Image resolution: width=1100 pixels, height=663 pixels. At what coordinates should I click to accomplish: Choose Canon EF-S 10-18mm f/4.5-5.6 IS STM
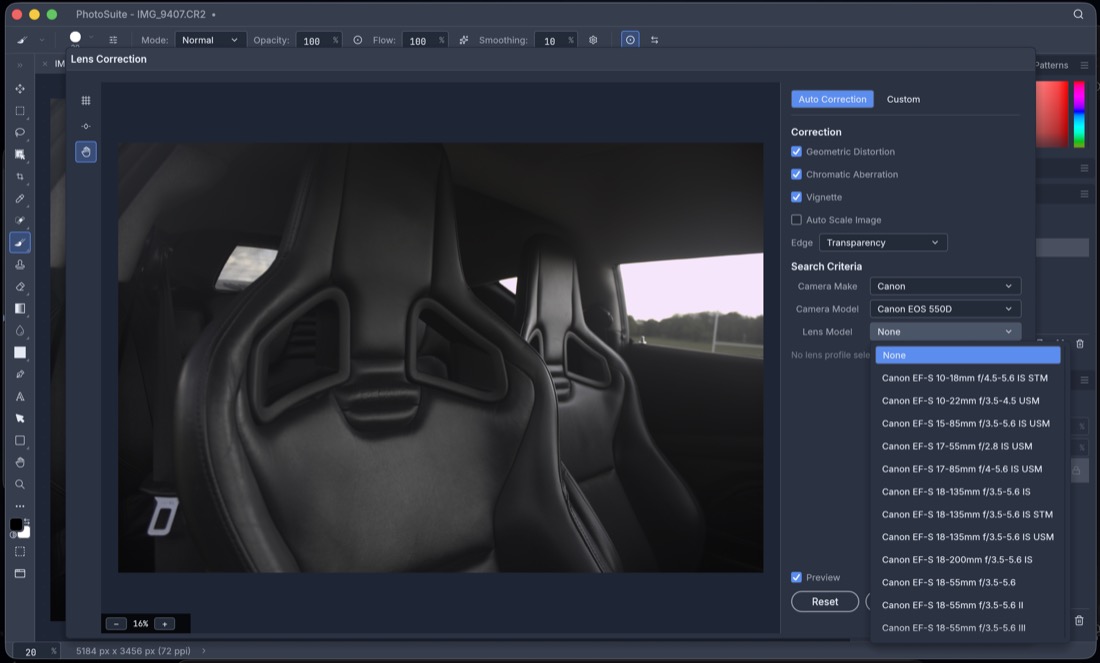[967, 378]
